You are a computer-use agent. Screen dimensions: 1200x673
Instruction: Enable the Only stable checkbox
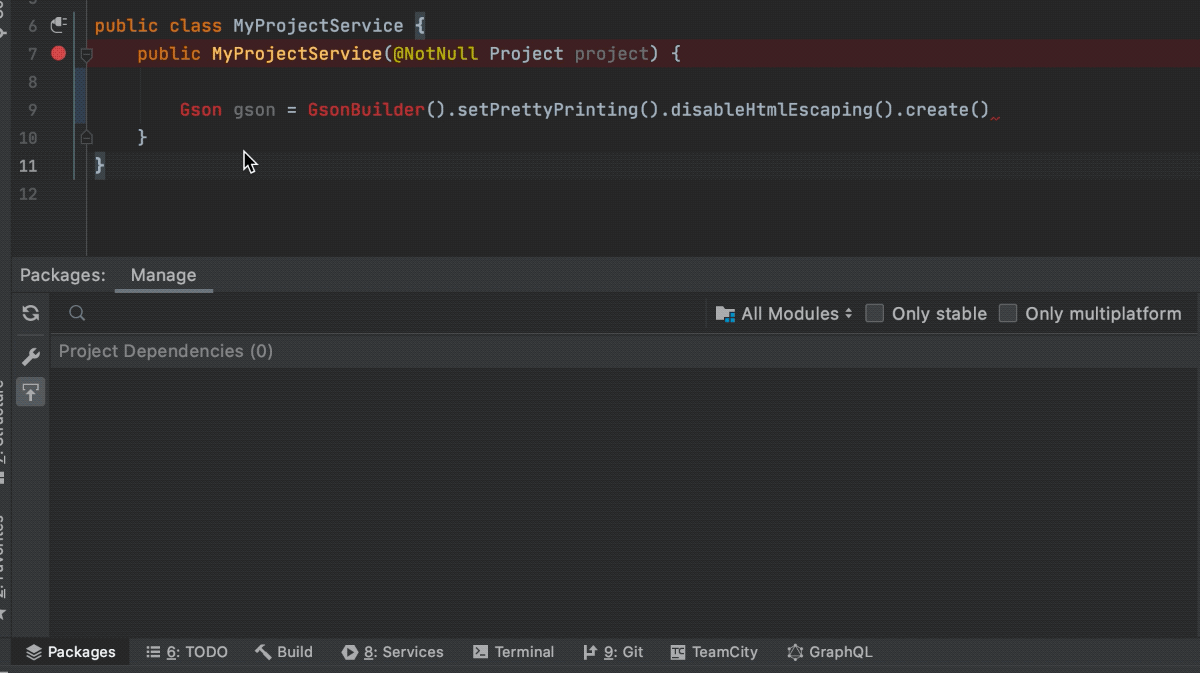click(x=874, y=313)
